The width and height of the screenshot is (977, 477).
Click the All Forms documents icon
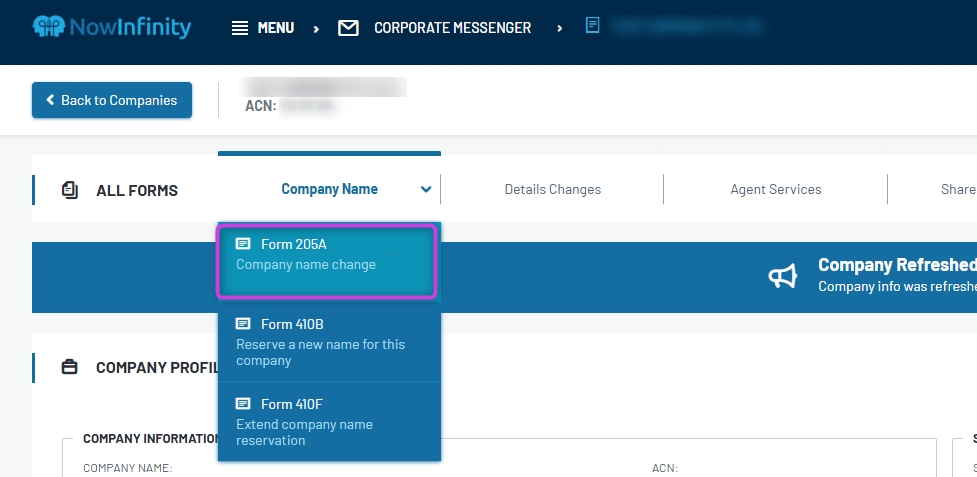coord(70,190)
